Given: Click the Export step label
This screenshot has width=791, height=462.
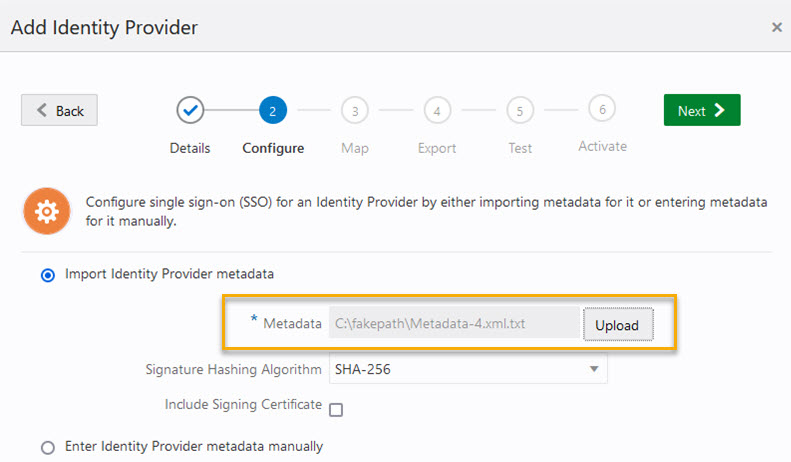Looking at the screenshot, I should 437,148.
